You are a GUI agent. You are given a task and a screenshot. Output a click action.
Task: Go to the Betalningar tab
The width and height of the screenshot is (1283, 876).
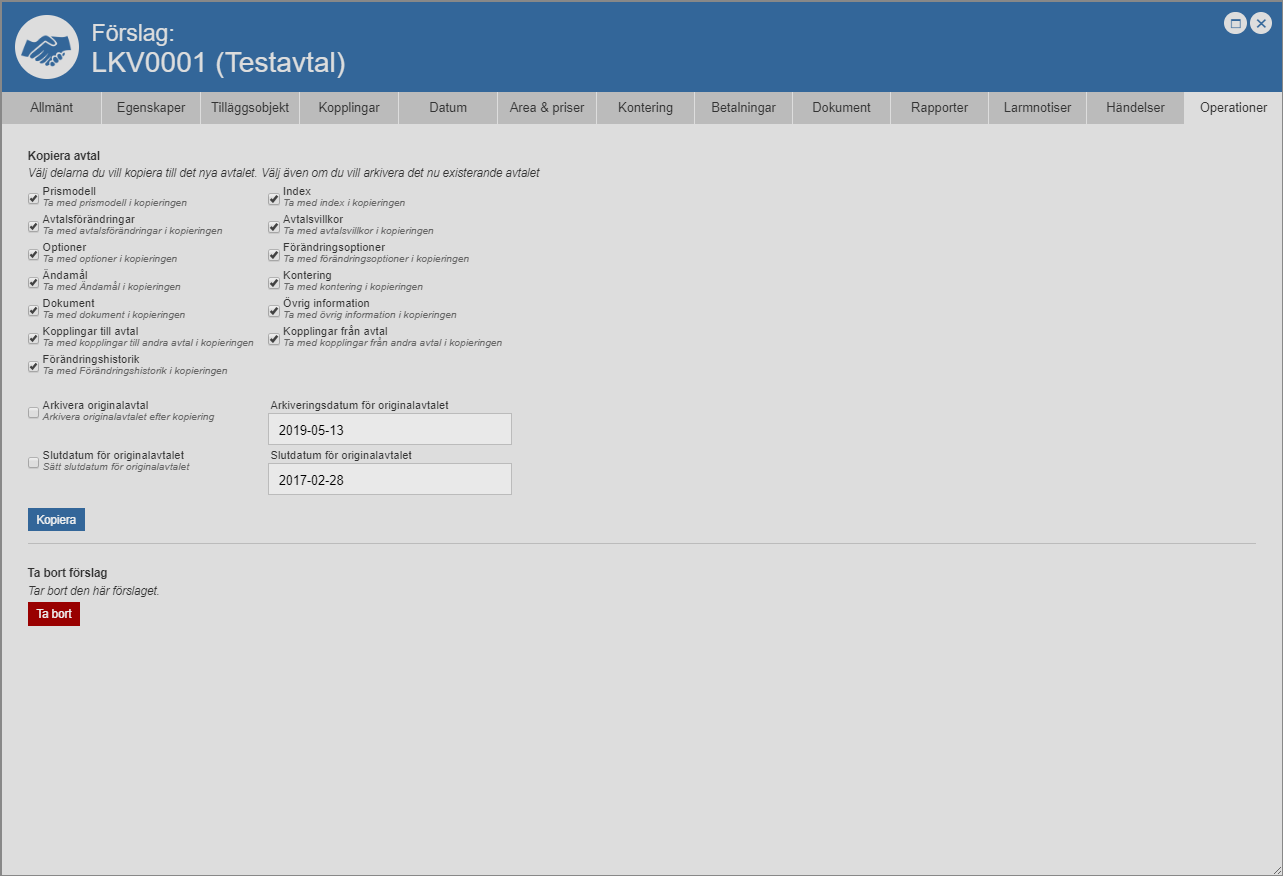tap(743, 108)
